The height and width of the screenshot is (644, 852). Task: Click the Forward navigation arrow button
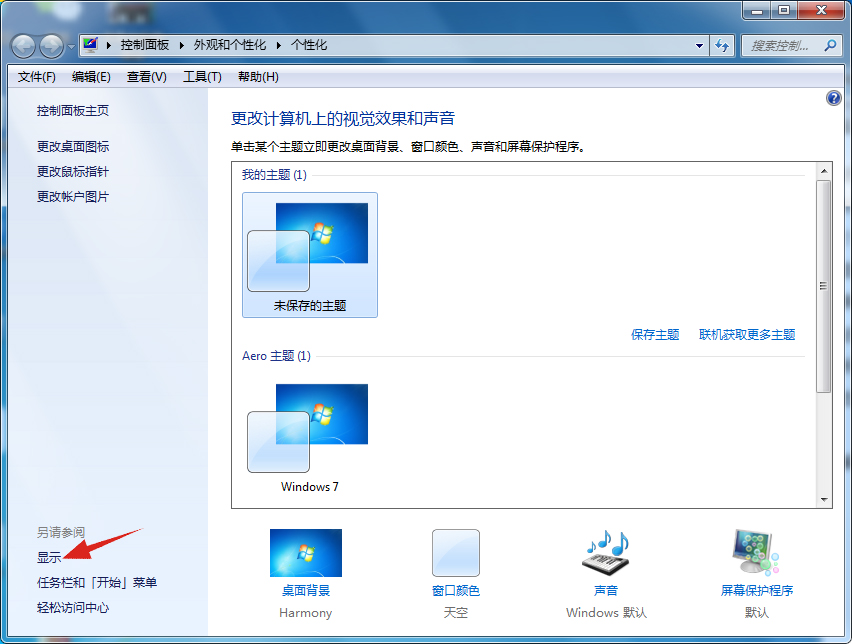click(x=52, y=46)
